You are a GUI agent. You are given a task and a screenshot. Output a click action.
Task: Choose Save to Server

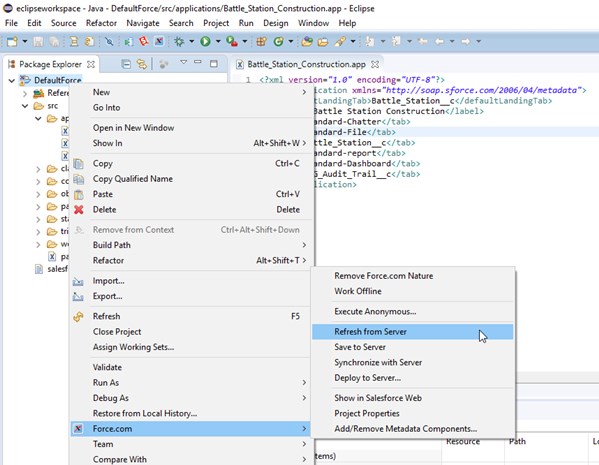pos(413,347)
